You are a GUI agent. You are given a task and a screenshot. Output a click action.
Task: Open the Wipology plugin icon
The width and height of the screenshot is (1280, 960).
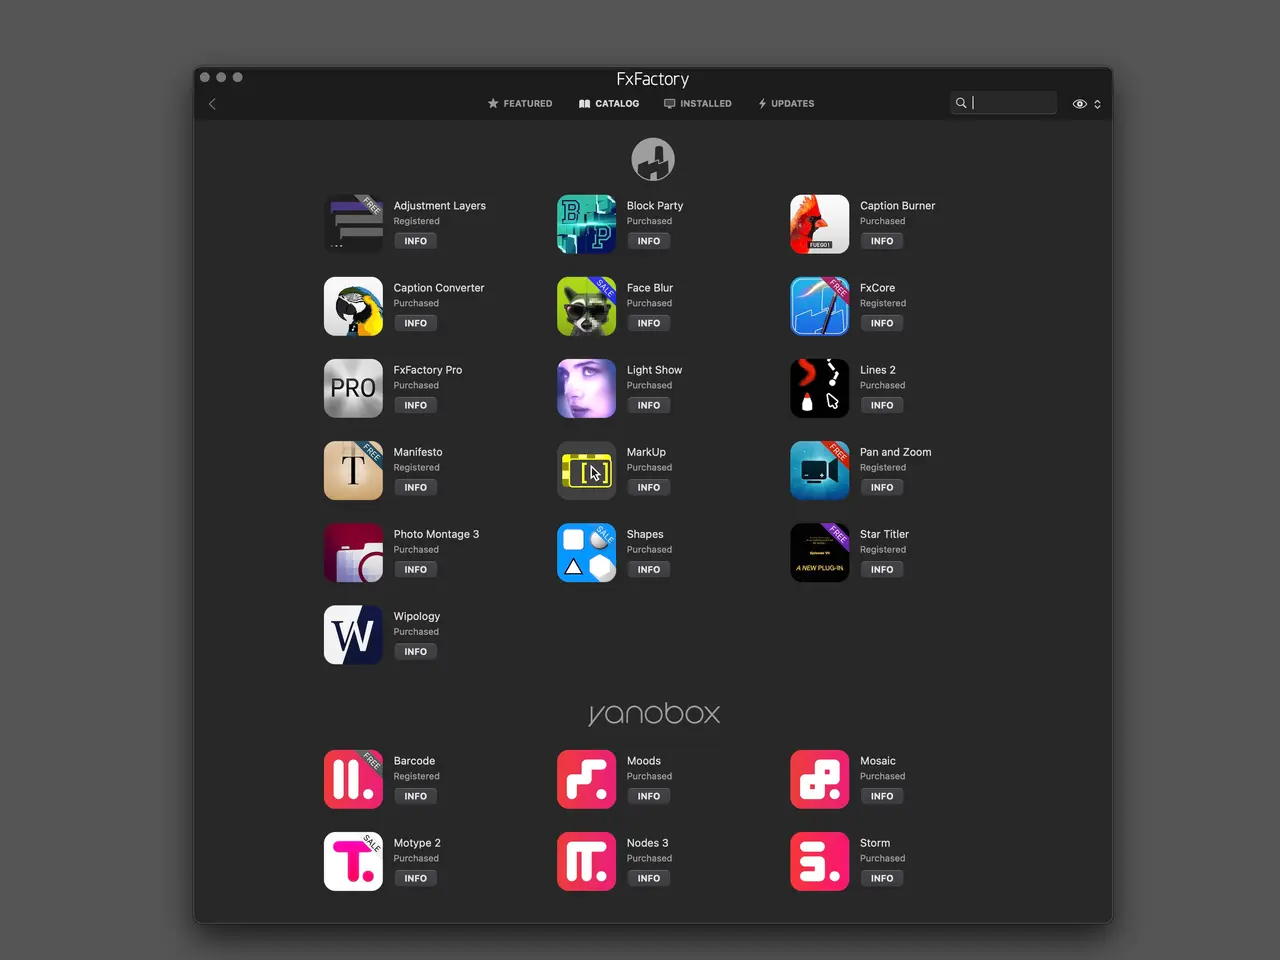coord(353,634)
